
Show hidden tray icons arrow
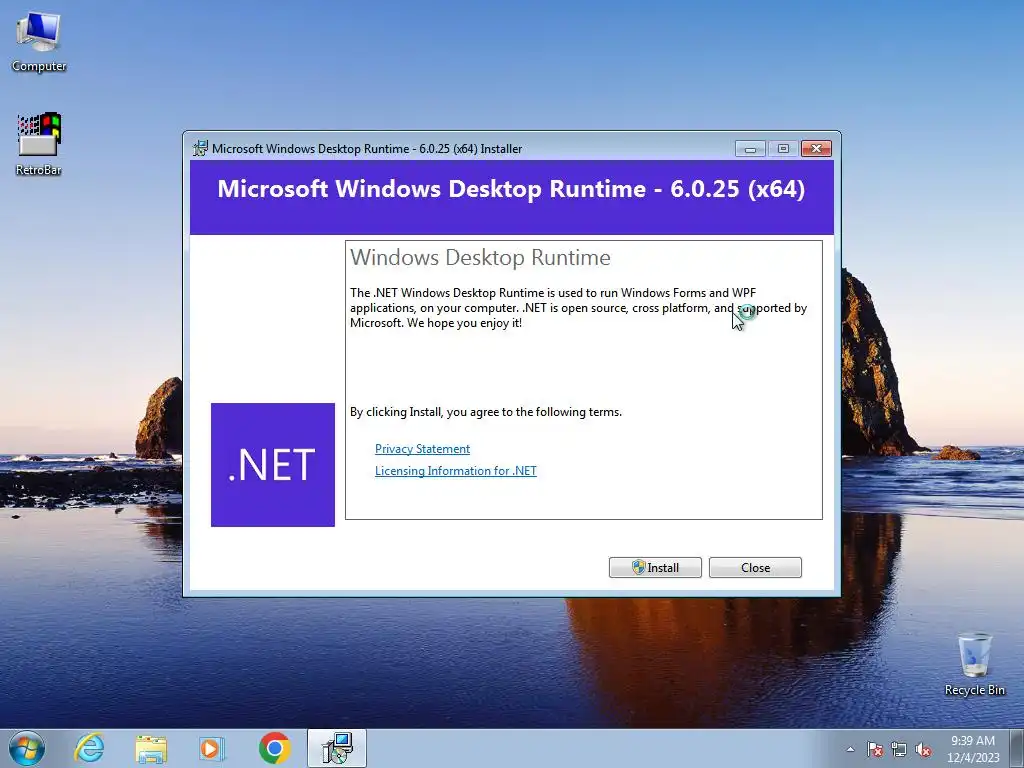850,749
